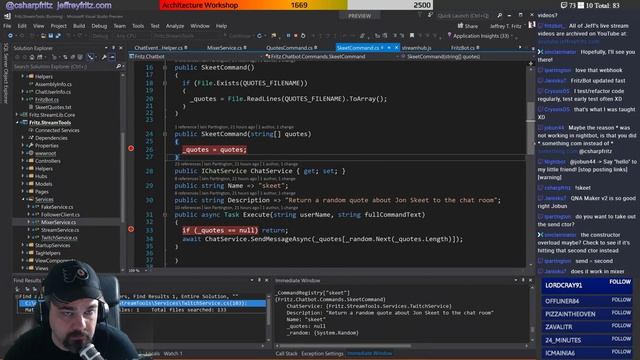Pin the Solution Explorer panel
This screenshot has width=640, height=360.
coord(113,48)
